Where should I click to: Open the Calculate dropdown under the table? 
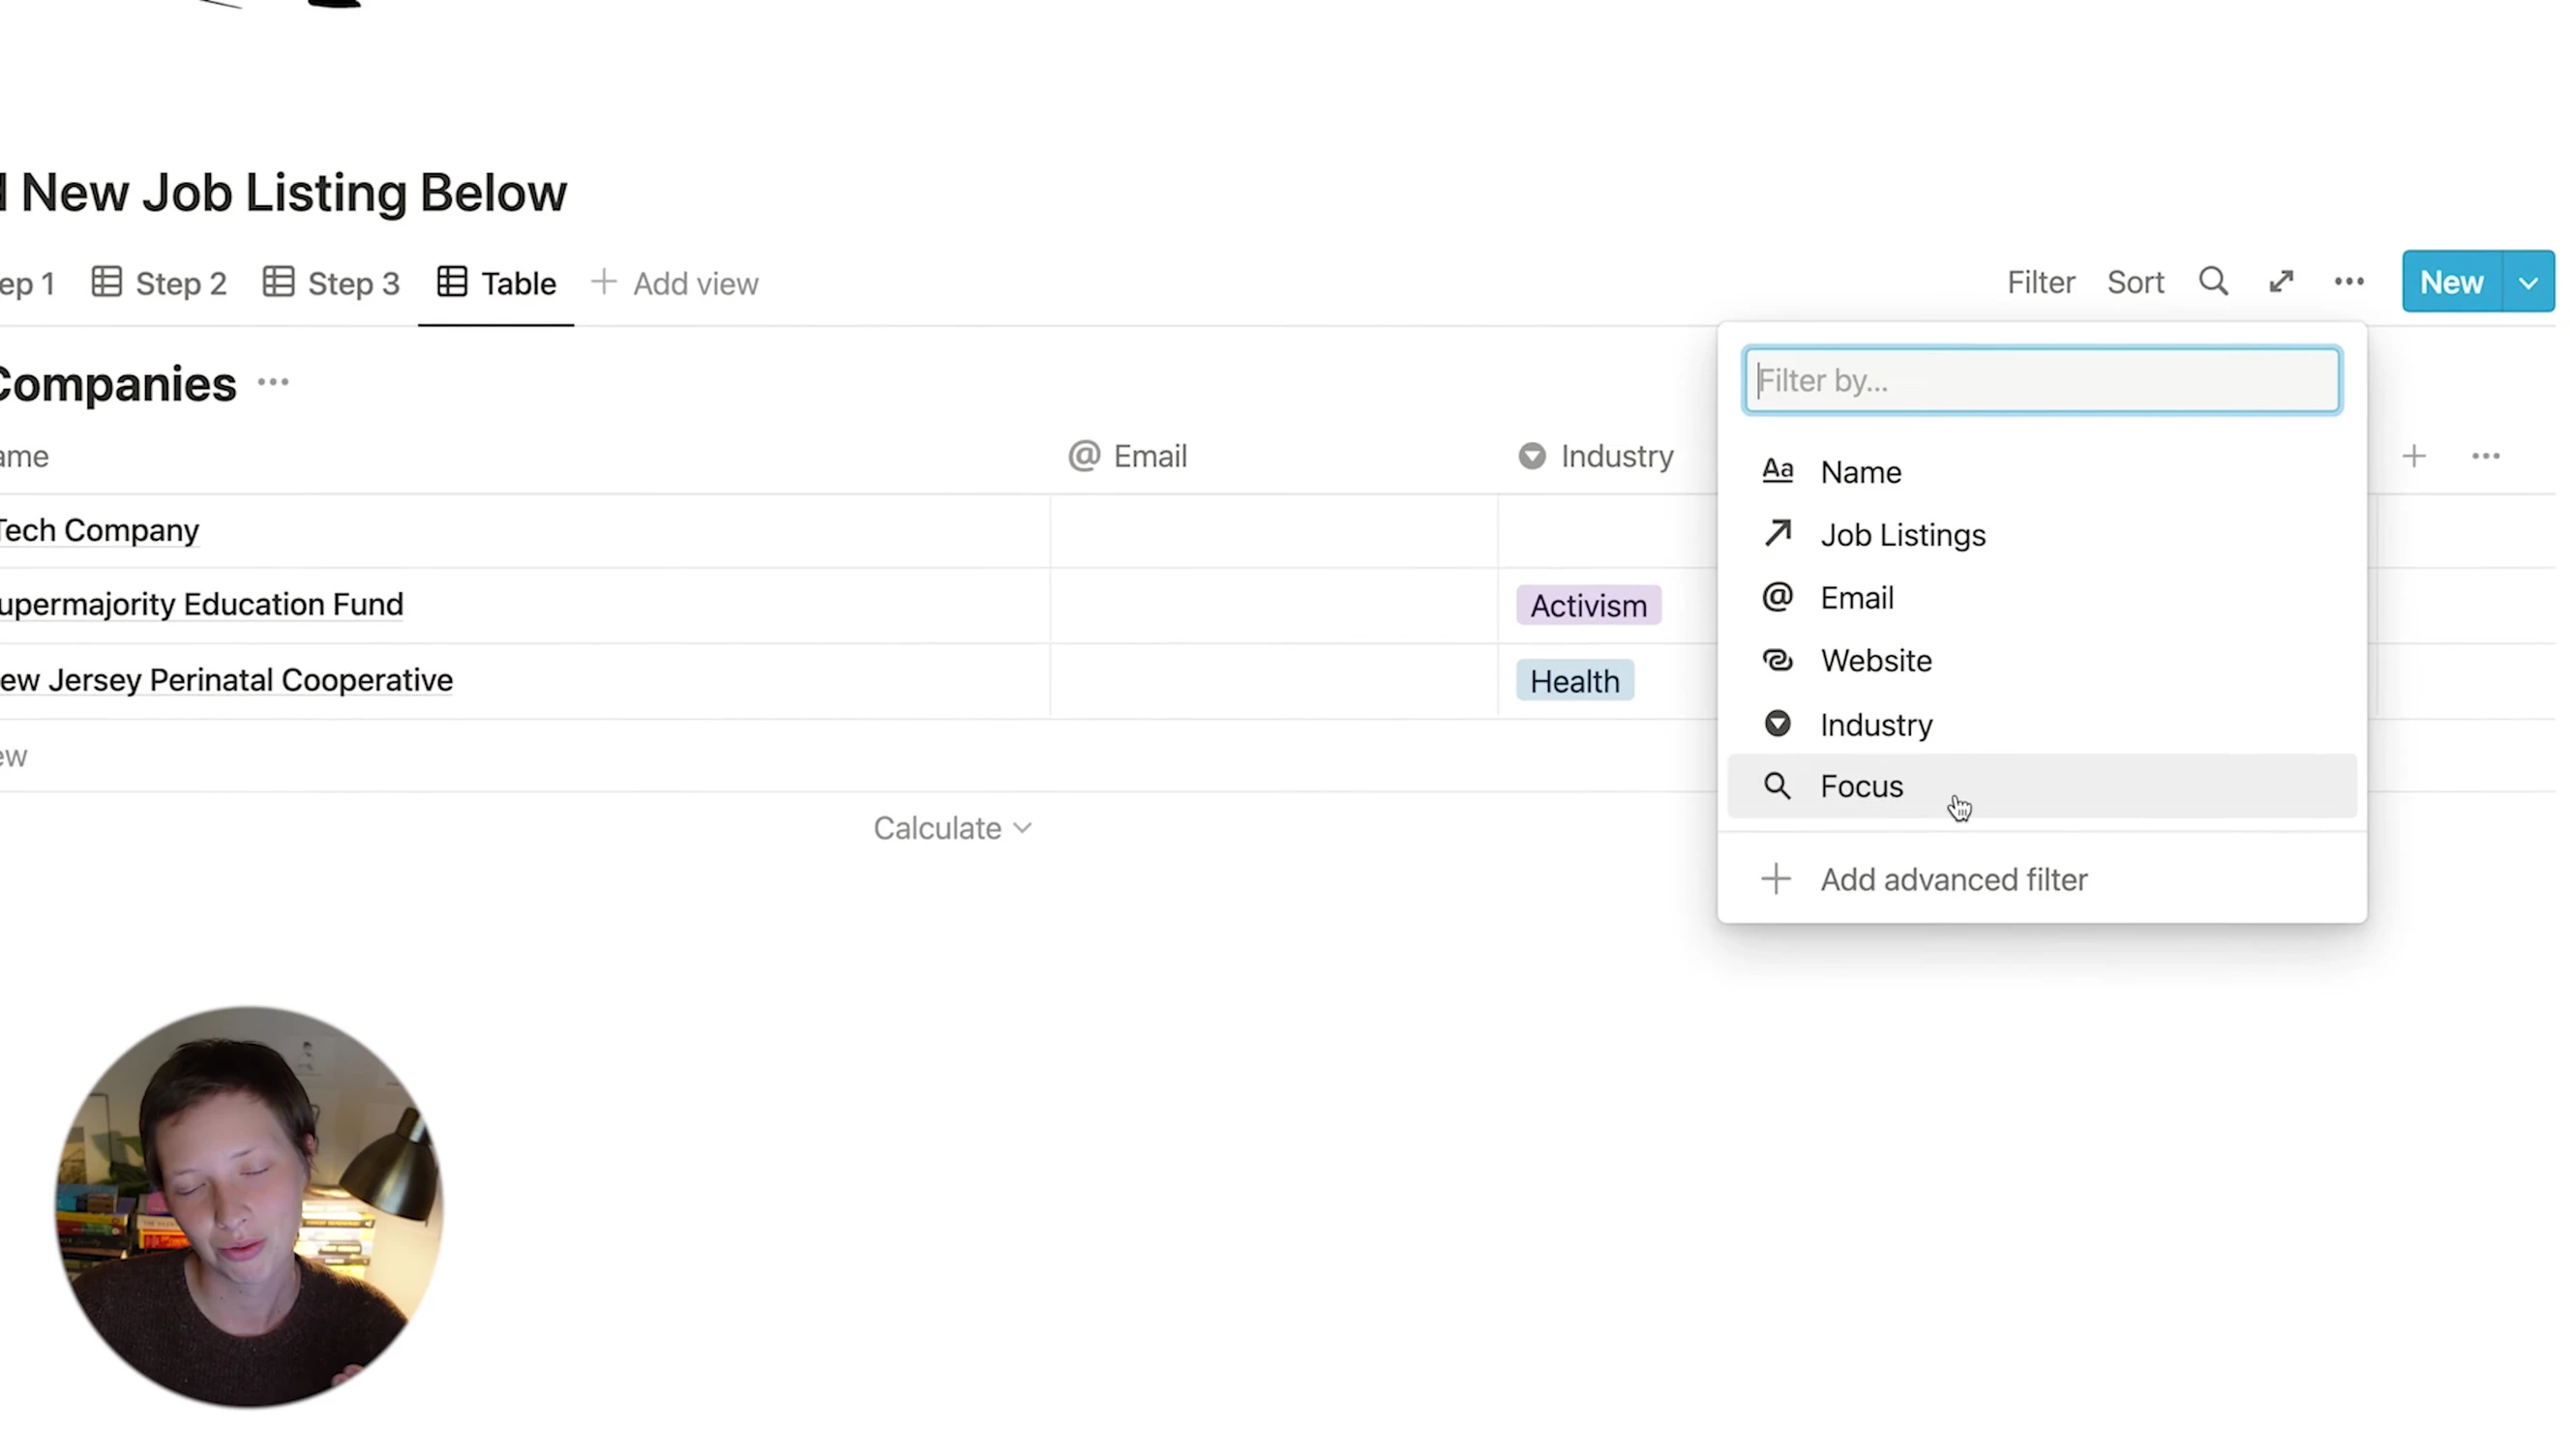952,828
